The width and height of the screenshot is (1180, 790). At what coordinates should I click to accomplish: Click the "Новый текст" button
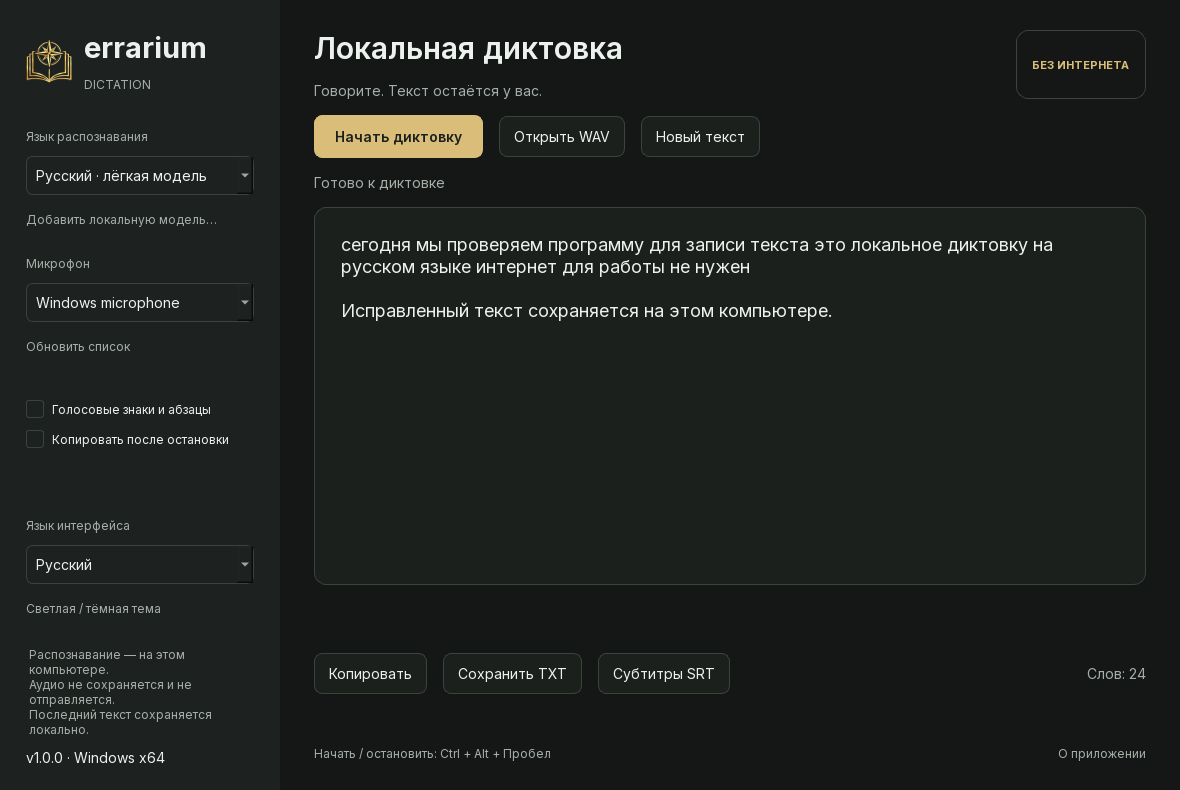[700, 137]
